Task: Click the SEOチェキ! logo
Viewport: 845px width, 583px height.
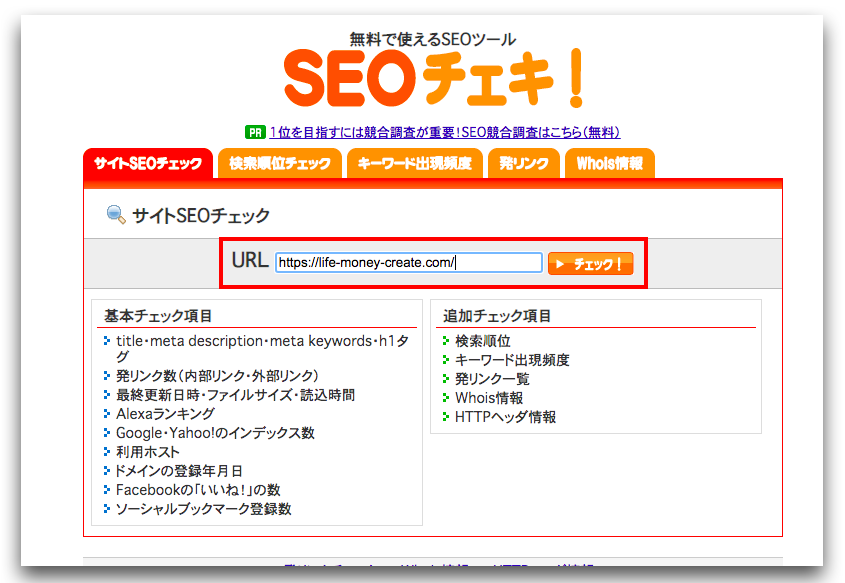Action: [434, 79]
